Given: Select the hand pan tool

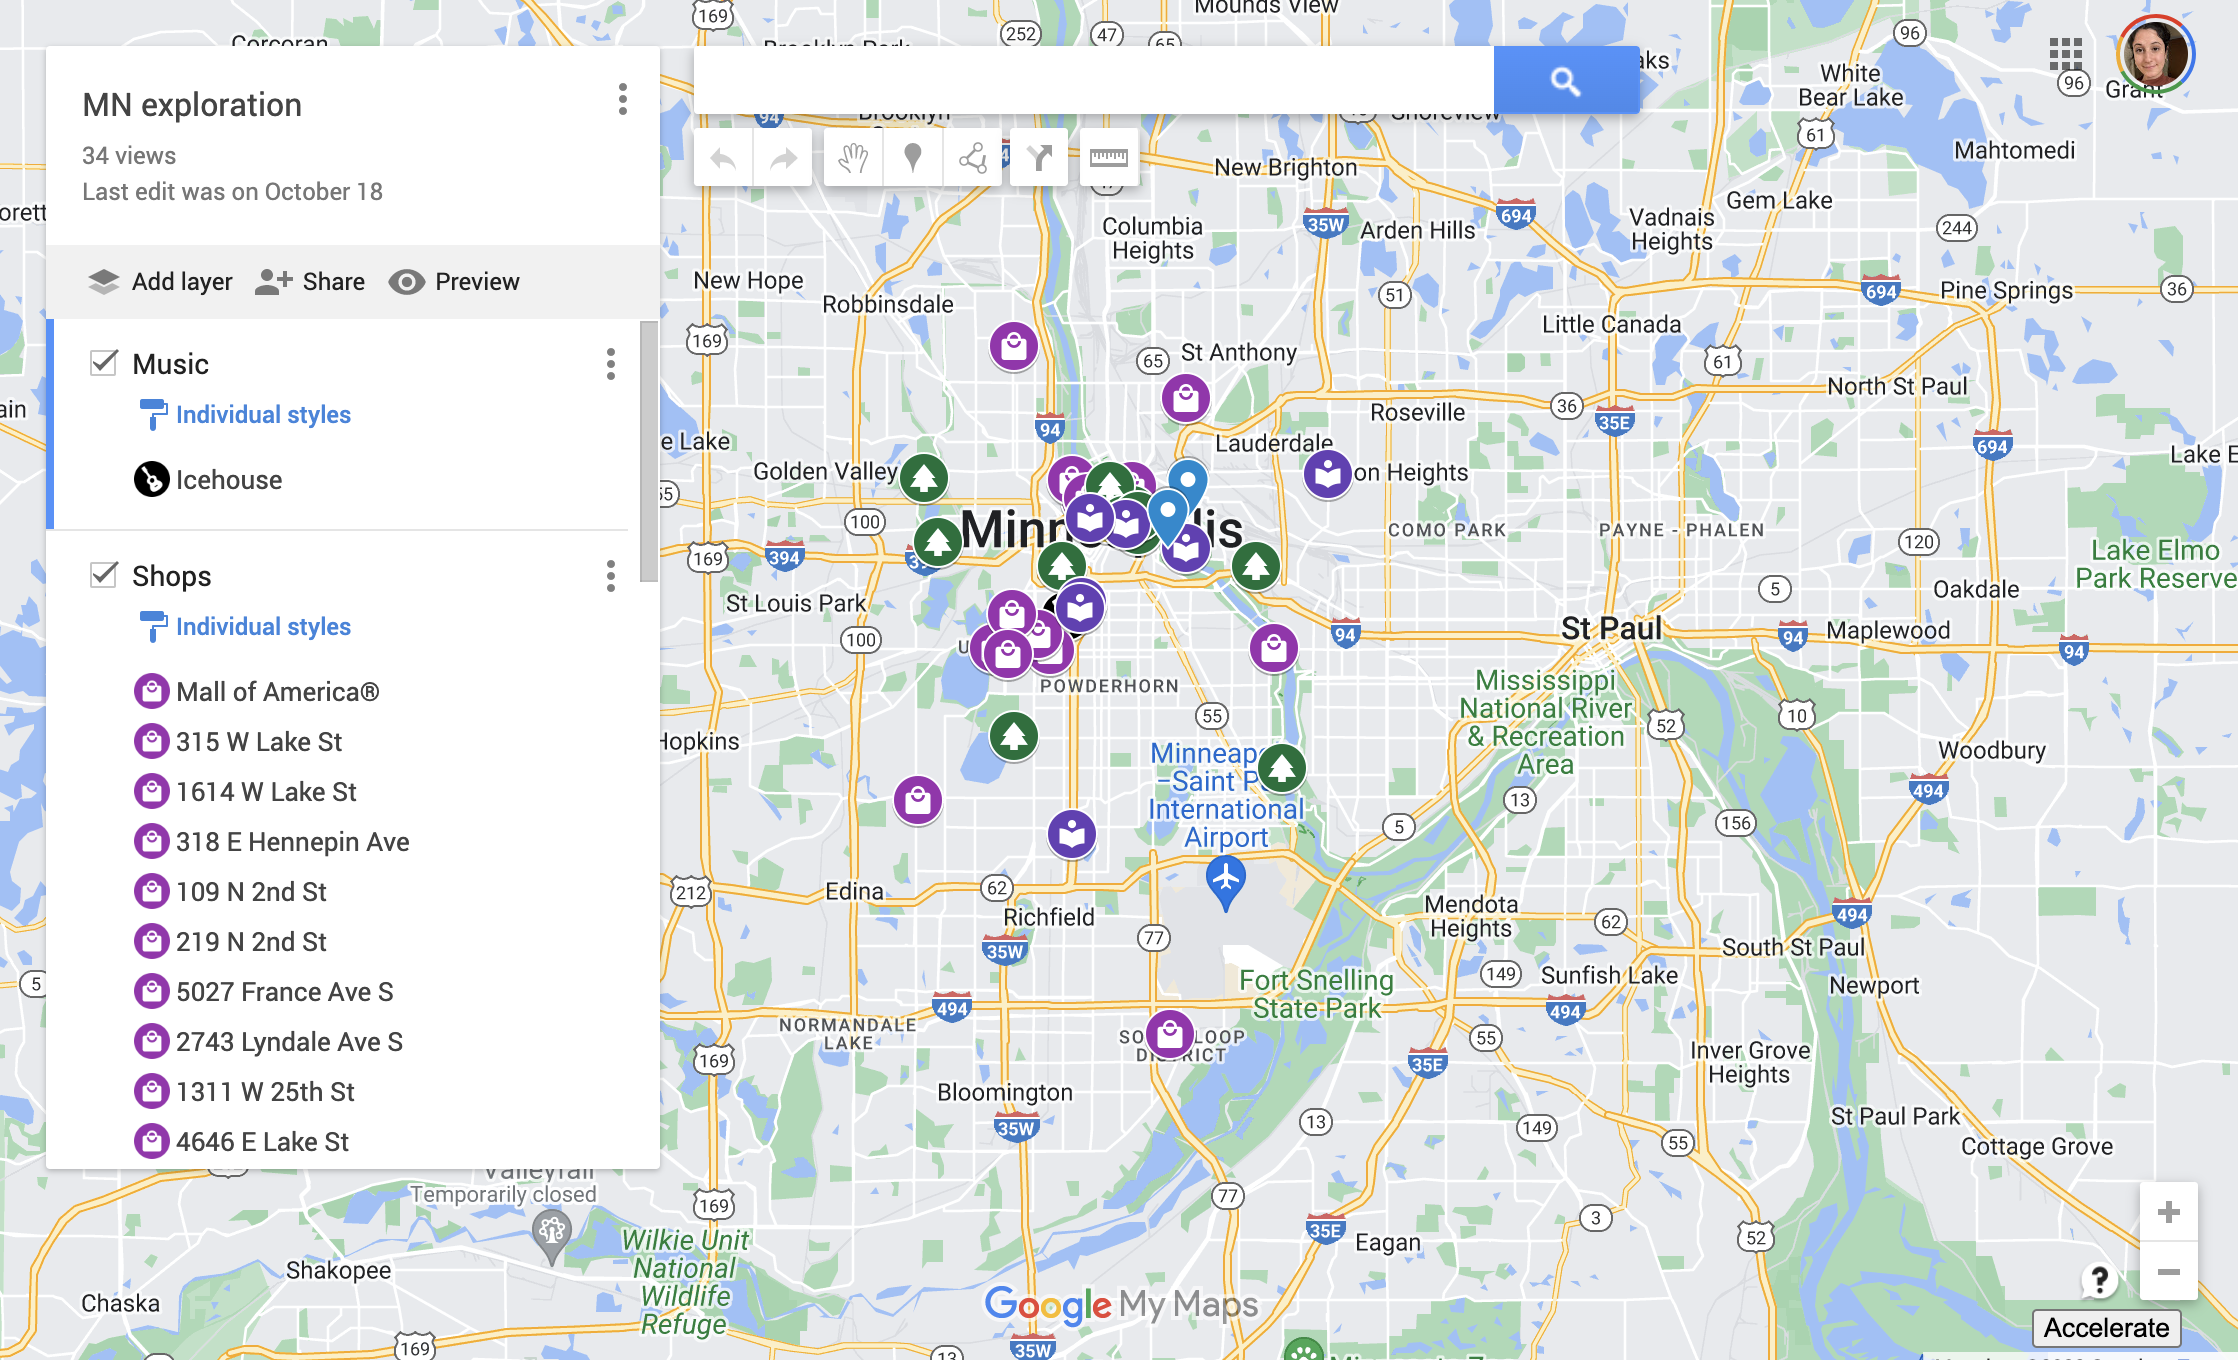Looking at the screenshot, I should pyautogui.click(x=853, y=158).
